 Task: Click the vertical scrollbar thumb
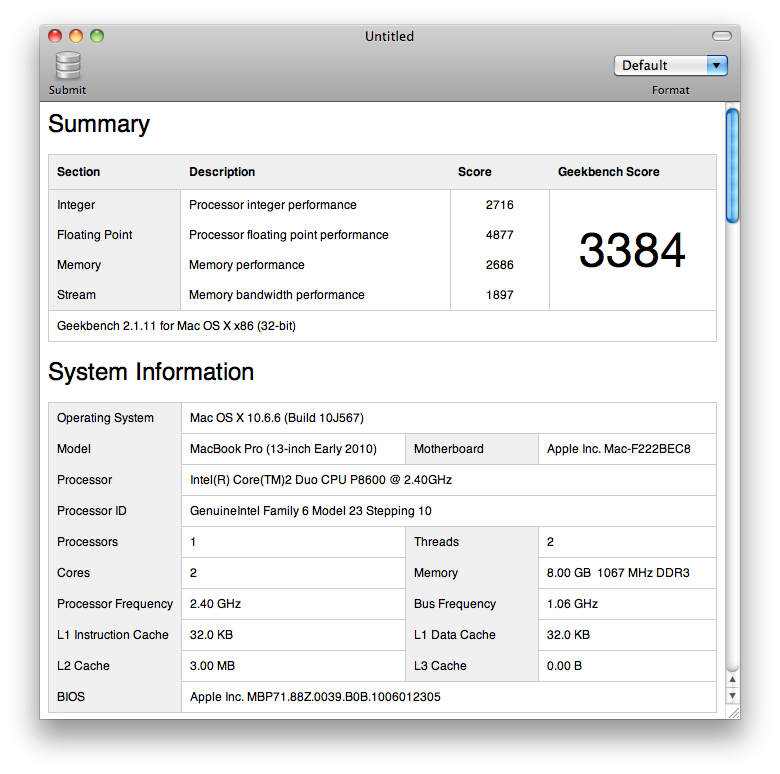click(732, 166)
